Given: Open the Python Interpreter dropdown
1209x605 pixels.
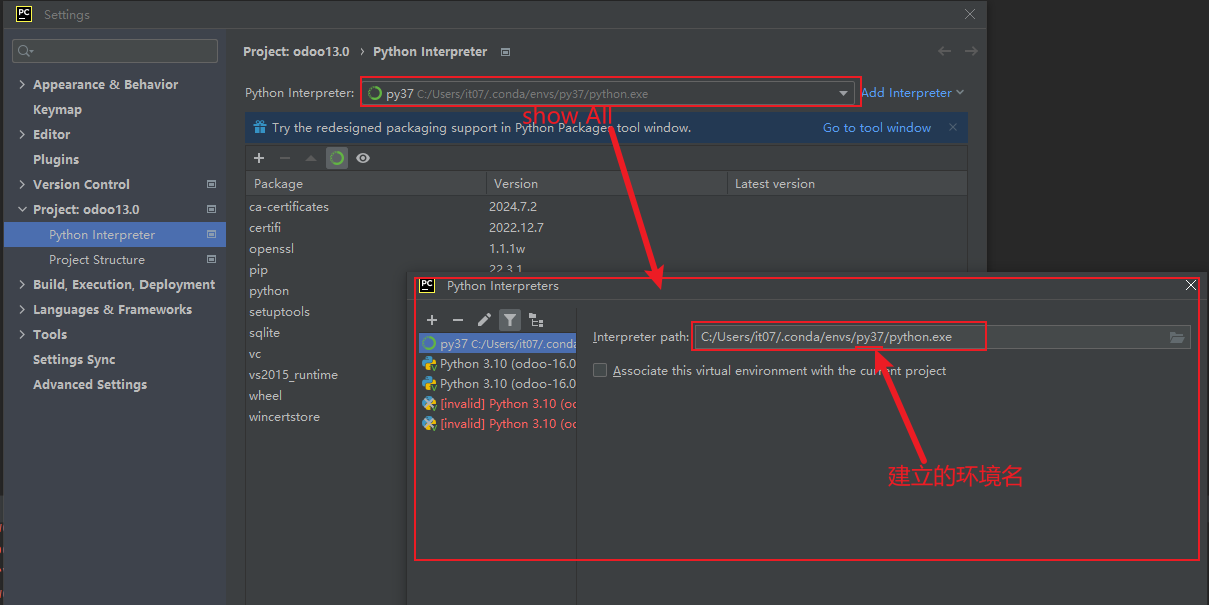Looking at the screenshot, I should pyautogui.click(x=608, y=93).
